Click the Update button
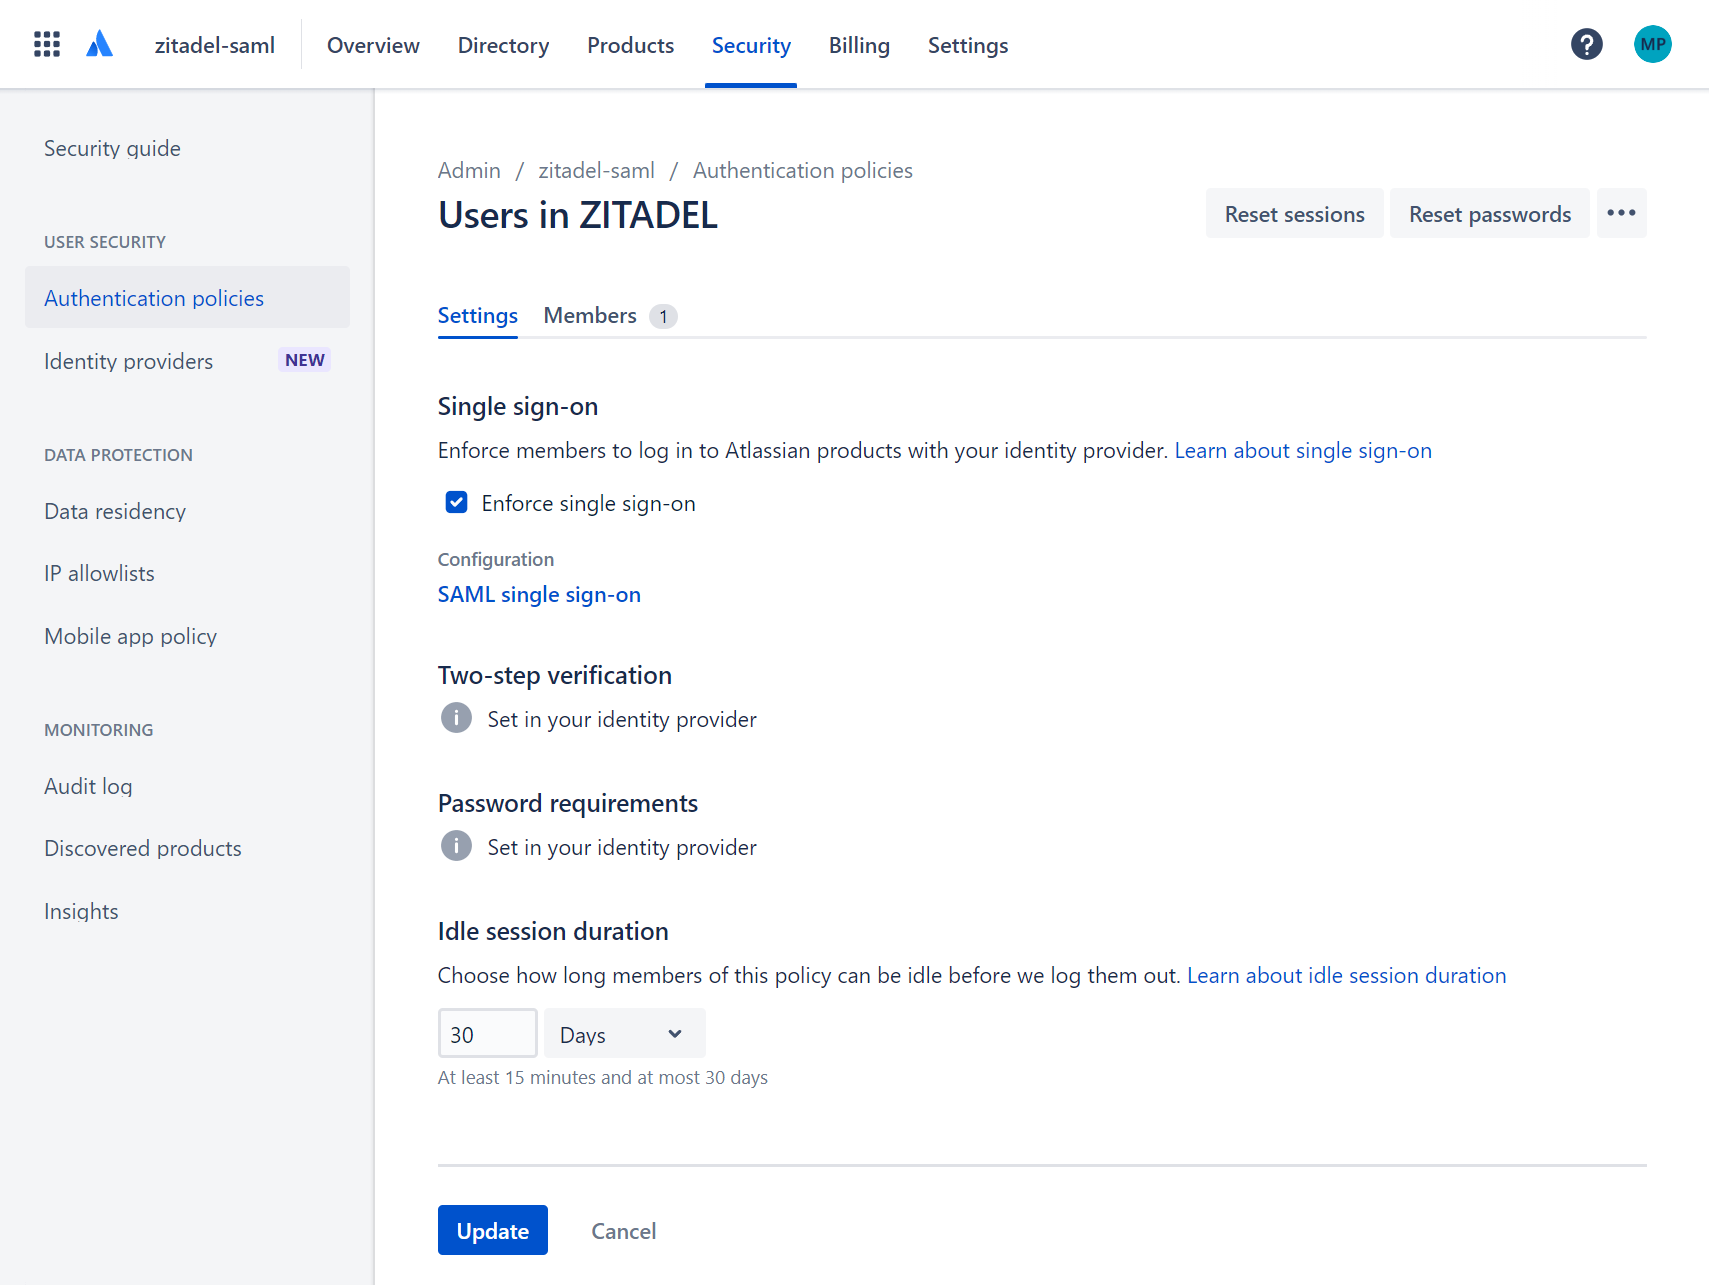1710x1285 pixels. [x=492, y=1230]
